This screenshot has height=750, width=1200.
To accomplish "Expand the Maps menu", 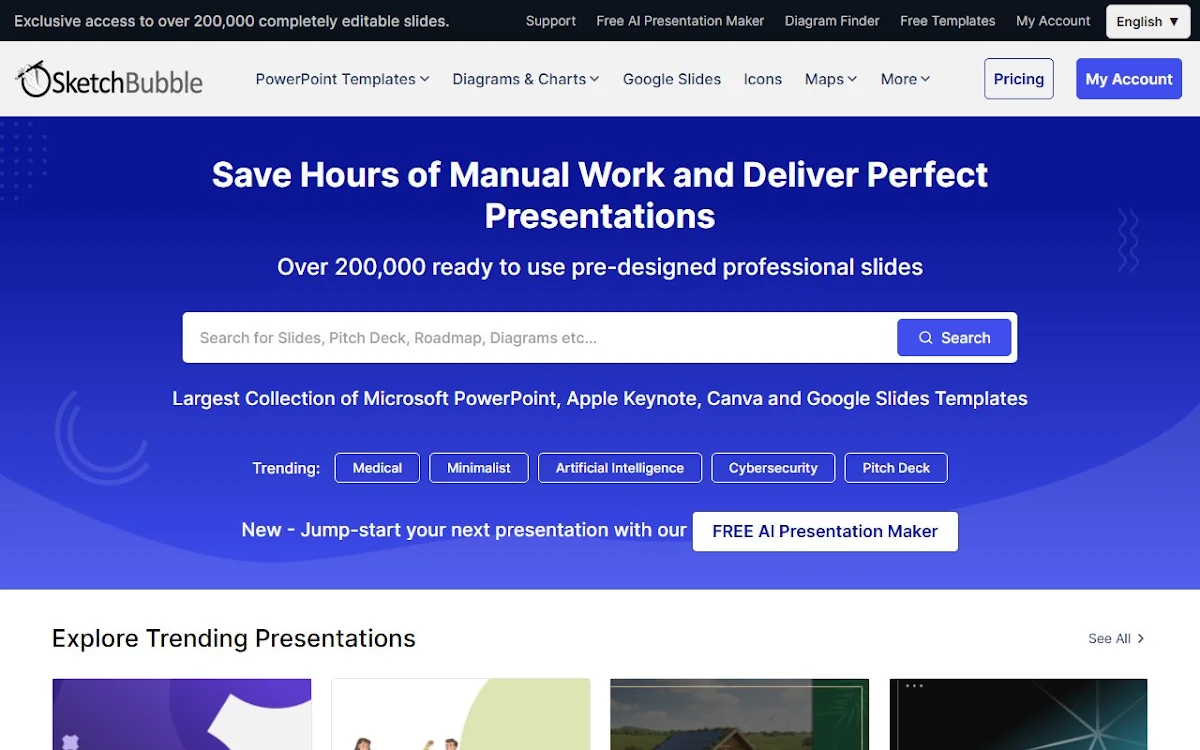I will [831, 79].
